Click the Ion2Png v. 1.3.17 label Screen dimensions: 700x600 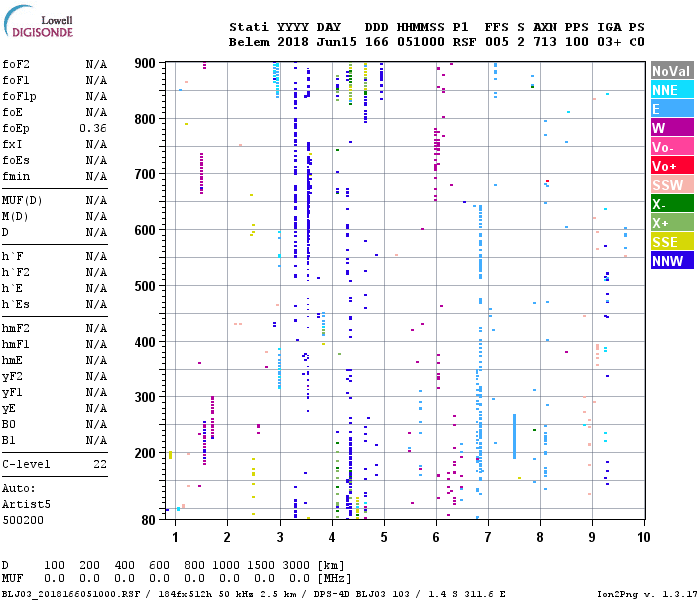[x=647, y=594]
